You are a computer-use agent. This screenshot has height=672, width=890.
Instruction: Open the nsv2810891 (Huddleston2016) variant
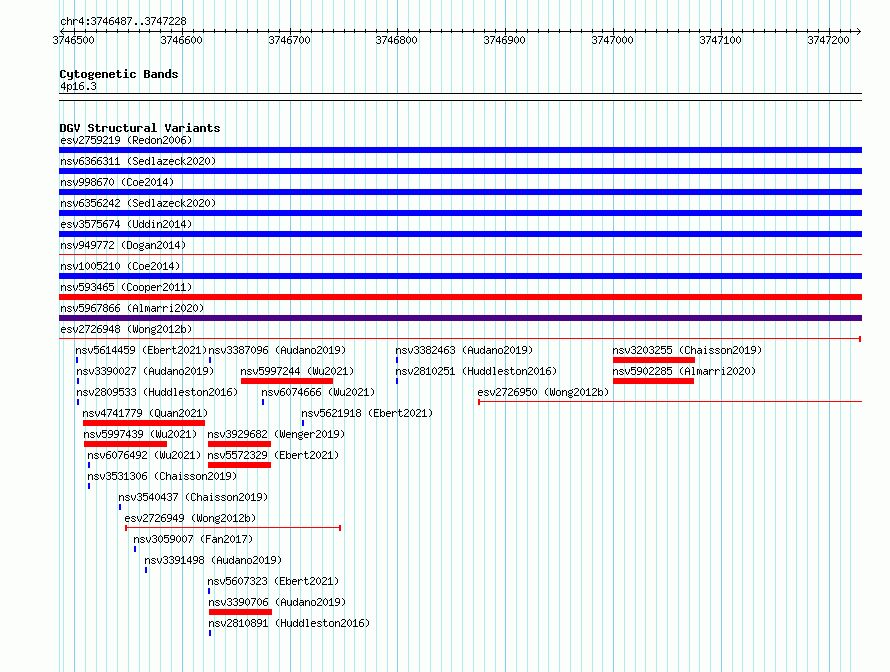point(289,623)
